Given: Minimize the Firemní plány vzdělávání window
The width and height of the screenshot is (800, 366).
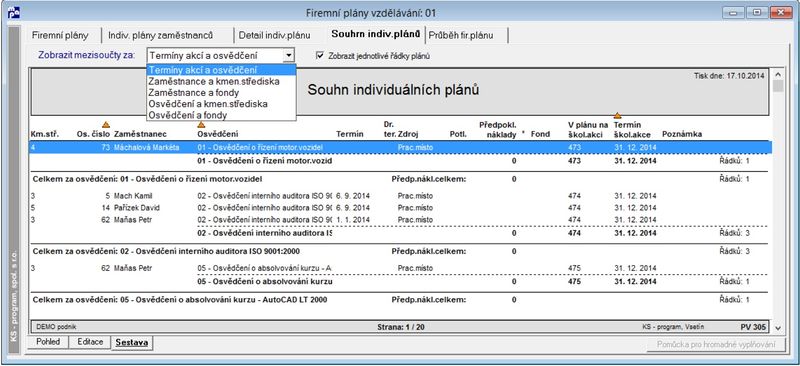Looking at the screenshot, I should tap(733, 13).
